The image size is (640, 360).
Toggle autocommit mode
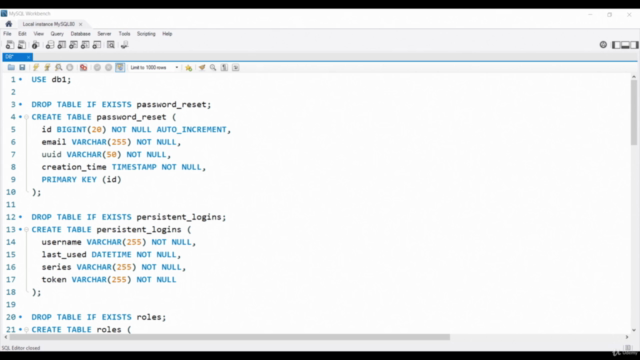pyautogui.click(x=120, y=67)
